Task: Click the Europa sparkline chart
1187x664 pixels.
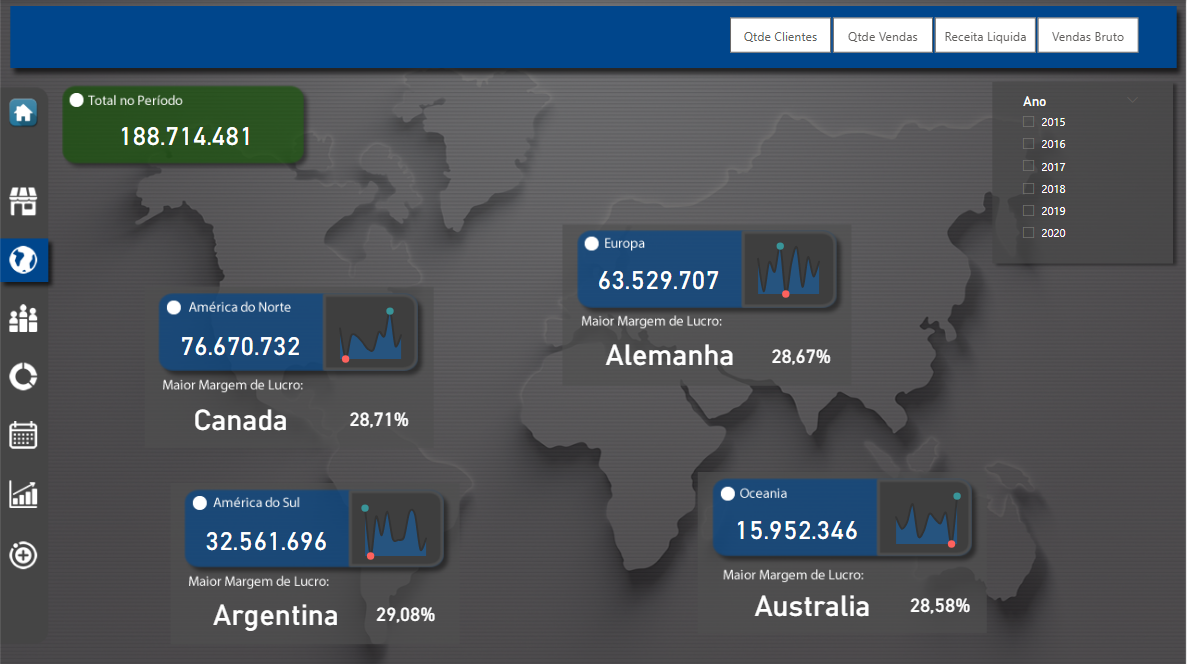Action: [x=788, y=270]
